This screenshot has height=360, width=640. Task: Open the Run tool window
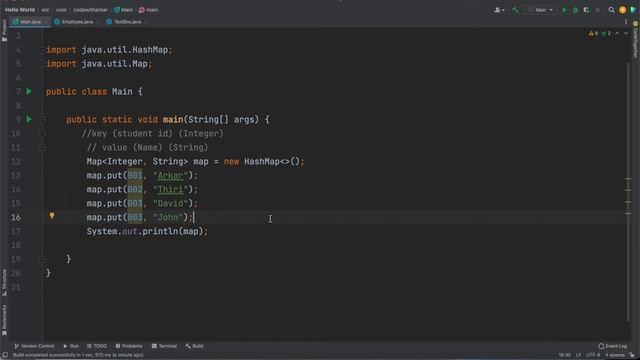pyautogui.click(x=71, y=346)
